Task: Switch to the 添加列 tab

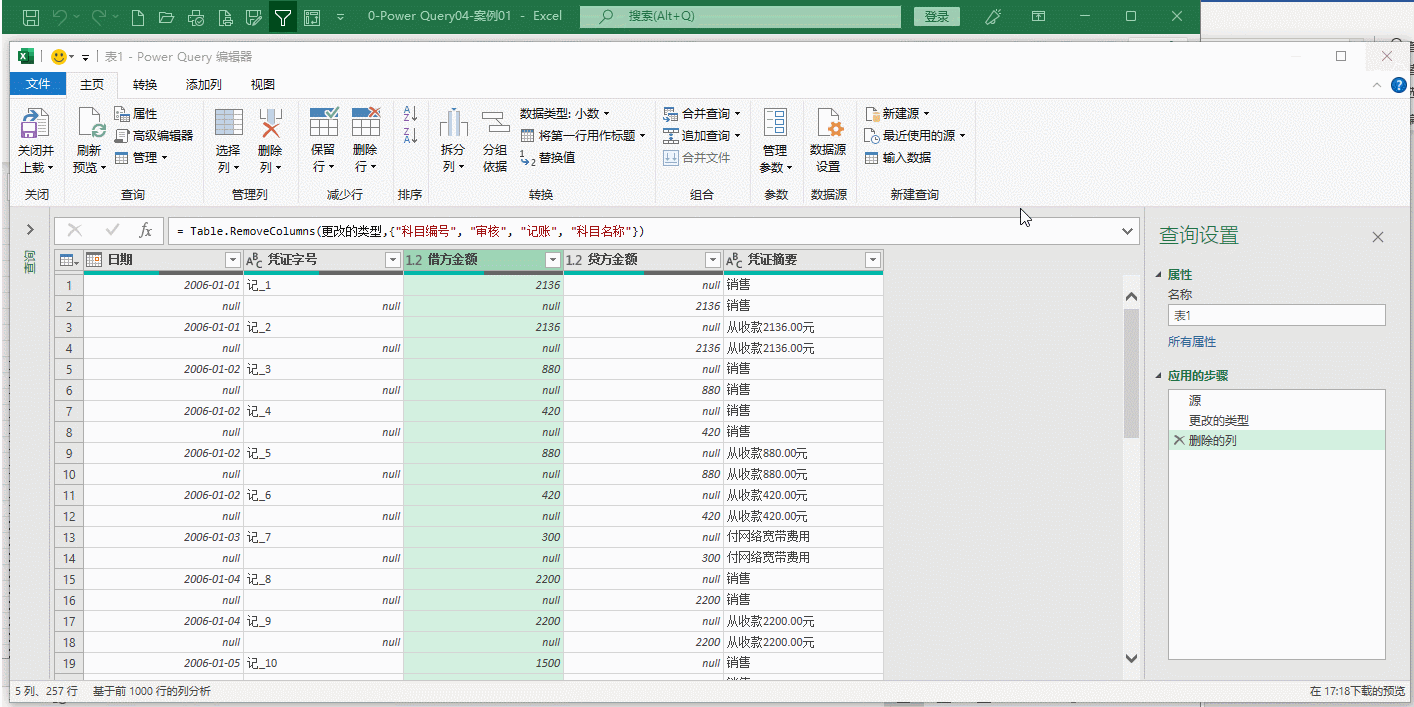Action: [203, 85]
